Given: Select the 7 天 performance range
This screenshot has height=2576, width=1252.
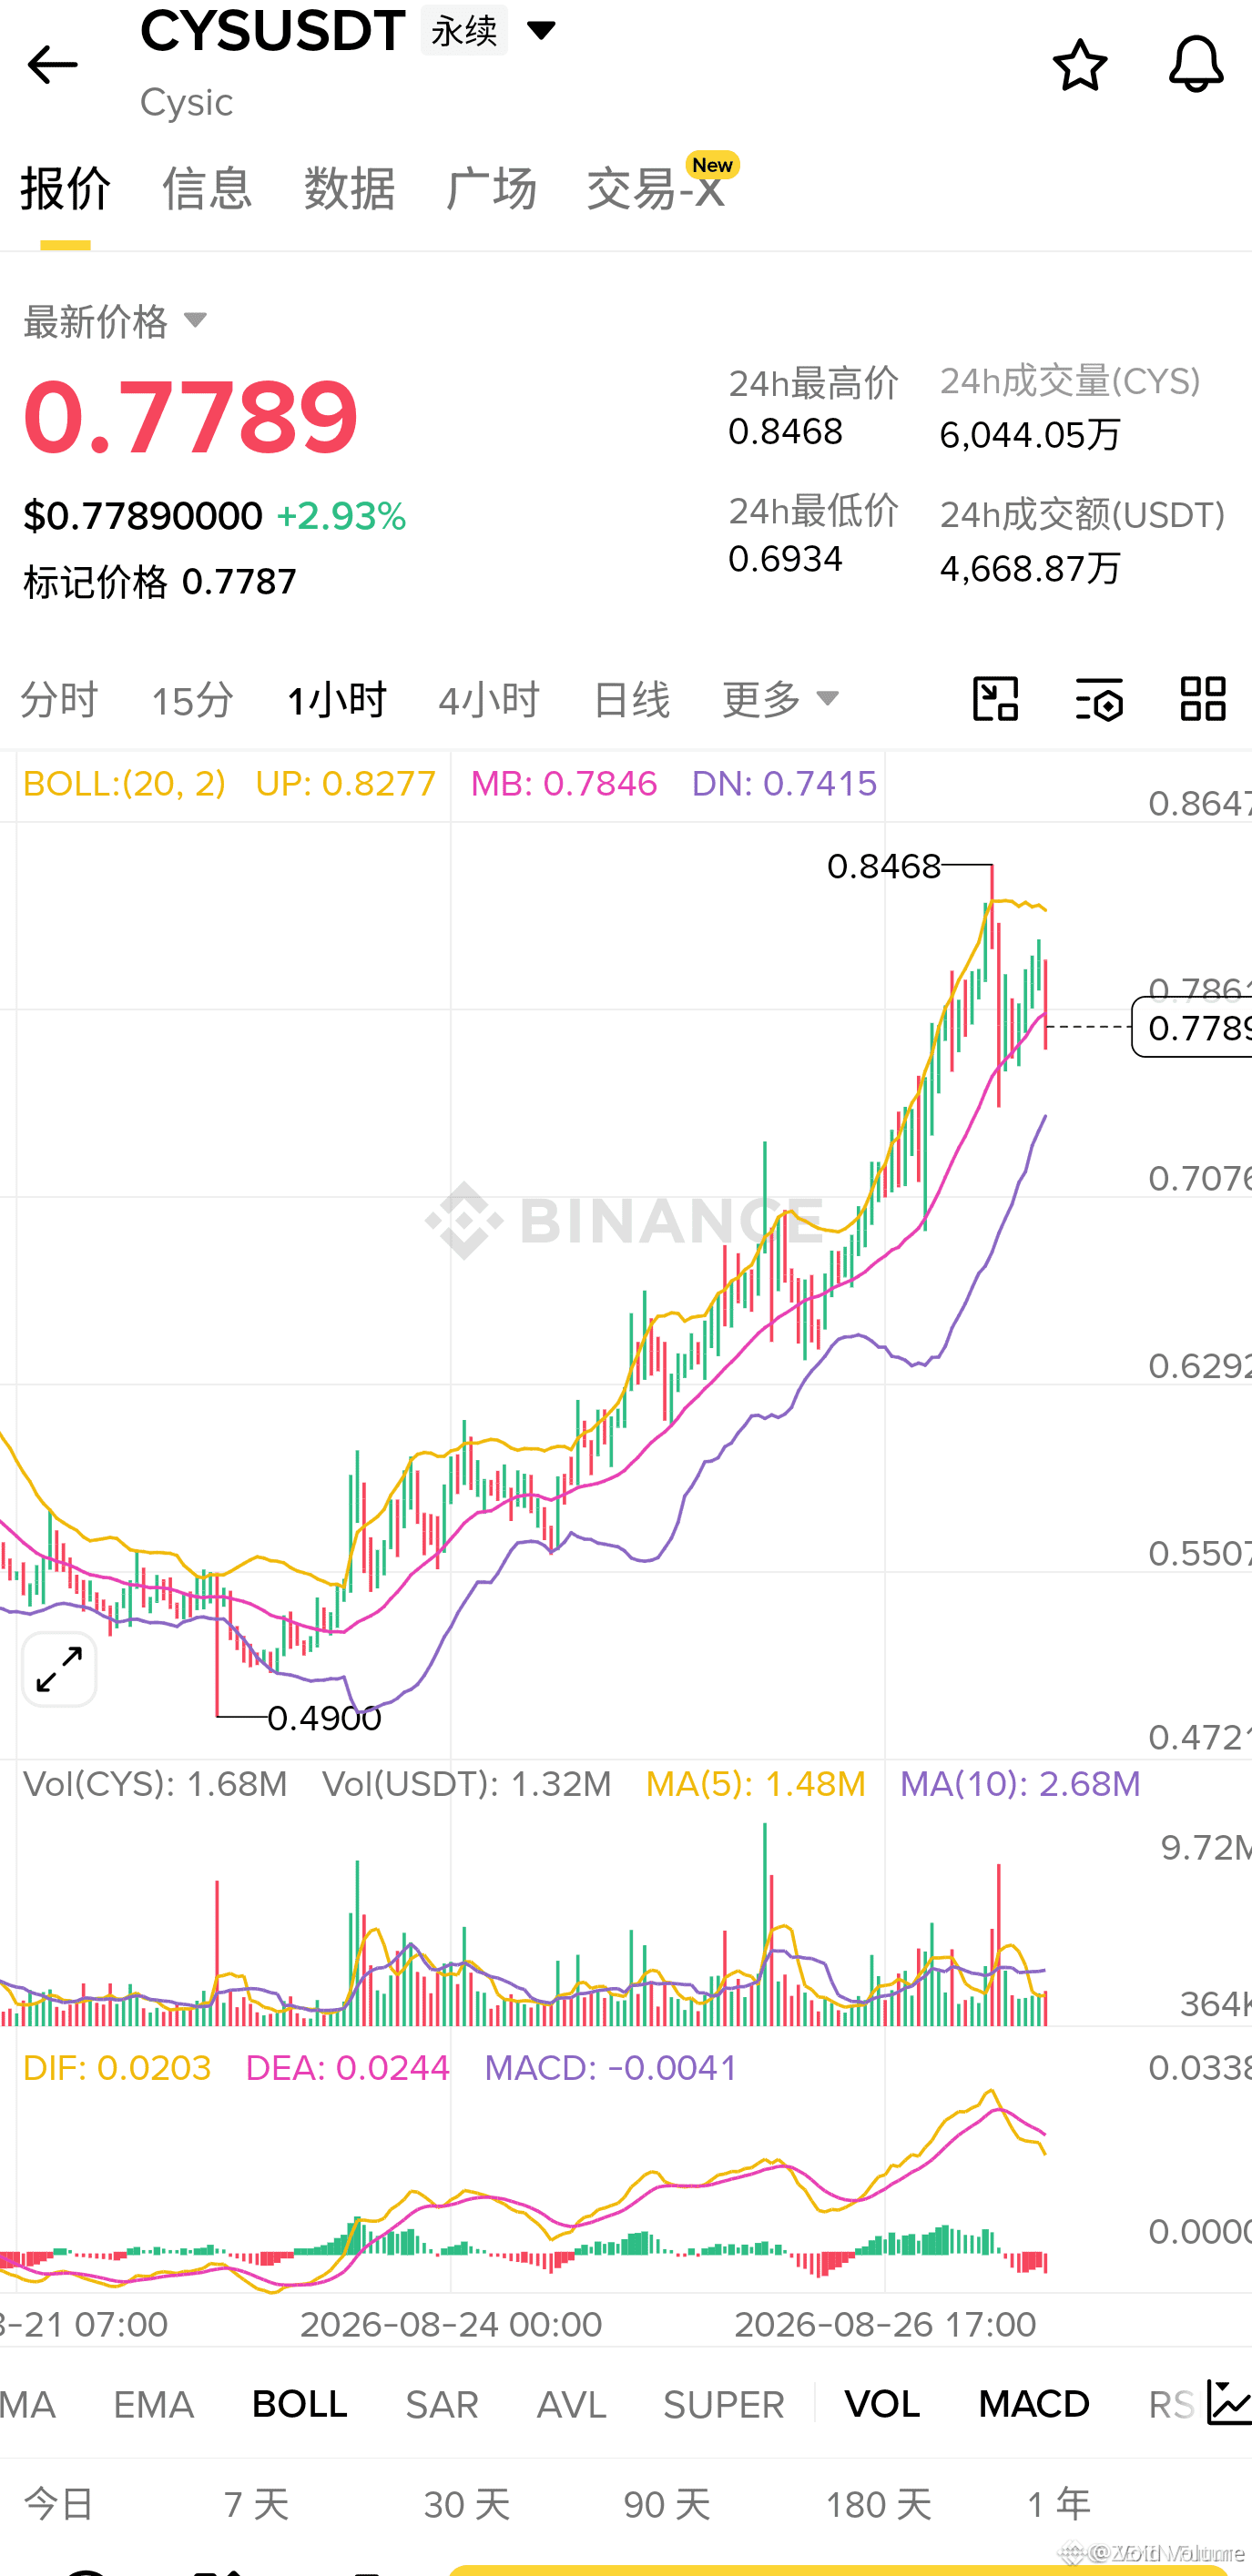Looking at the screenshot, I should [x=257, y=2505].
